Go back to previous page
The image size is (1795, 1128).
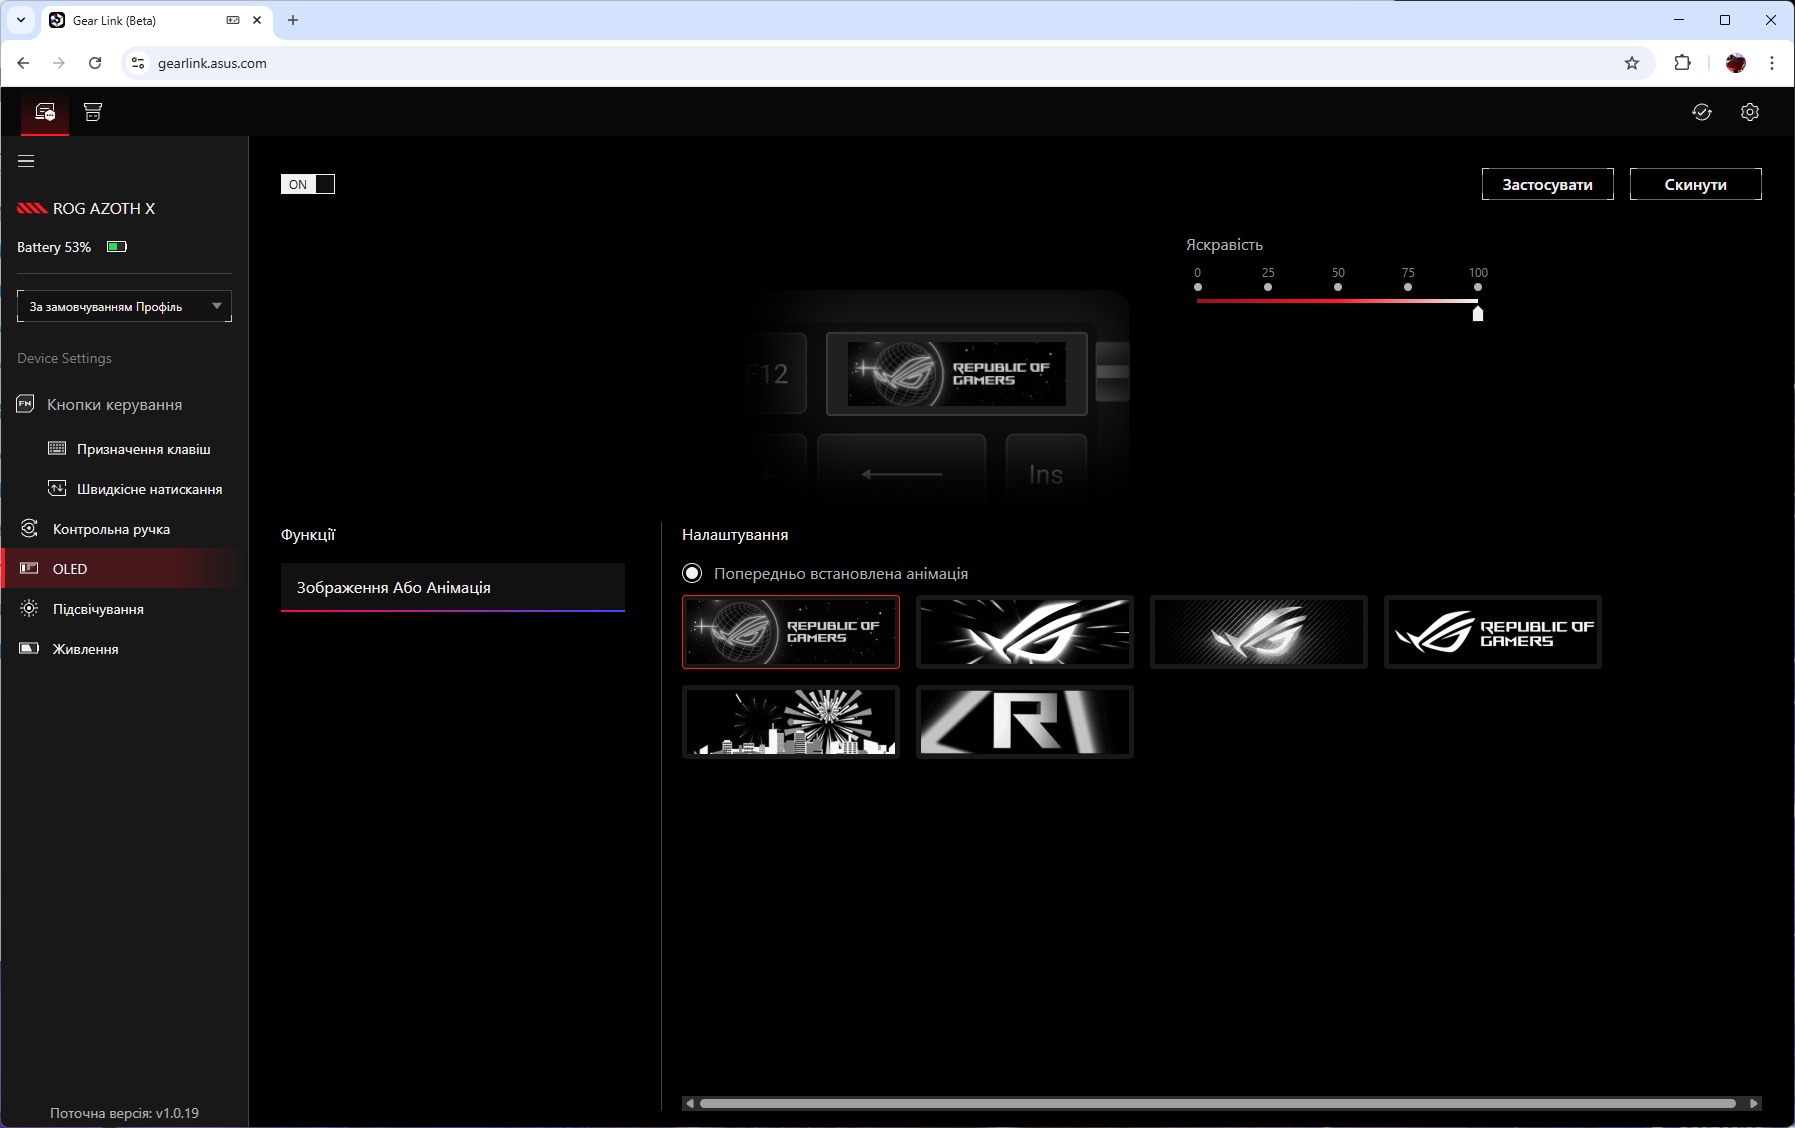(x=23, y=63)
